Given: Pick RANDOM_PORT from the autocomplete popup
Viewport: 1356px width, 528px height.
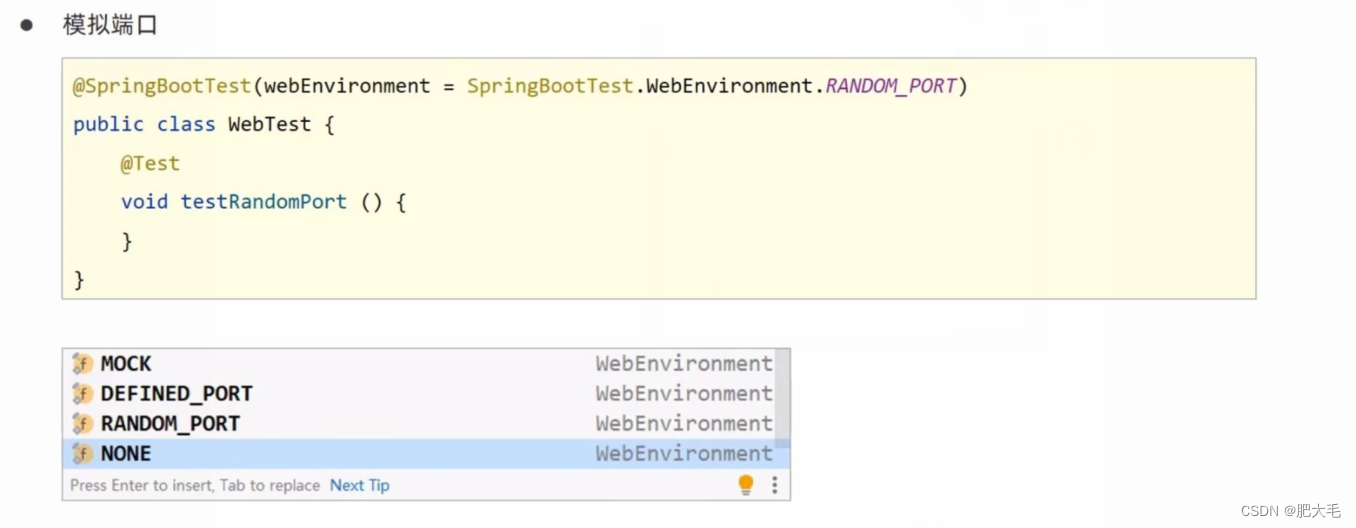Looking at the screenshot, I should pos(426,424).
